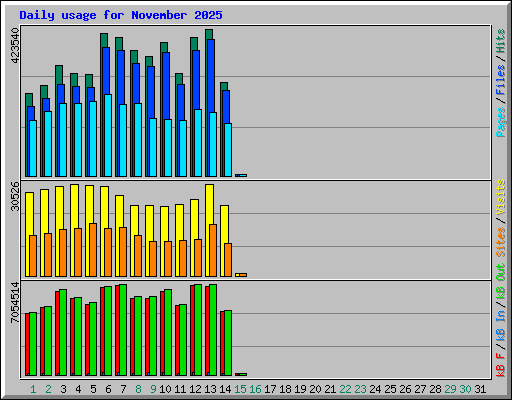The height and width of the screenshot is (400, 512).
Task: Click the 423540 y-axis value
Action: pyautogui.click(x=15, y=45)
